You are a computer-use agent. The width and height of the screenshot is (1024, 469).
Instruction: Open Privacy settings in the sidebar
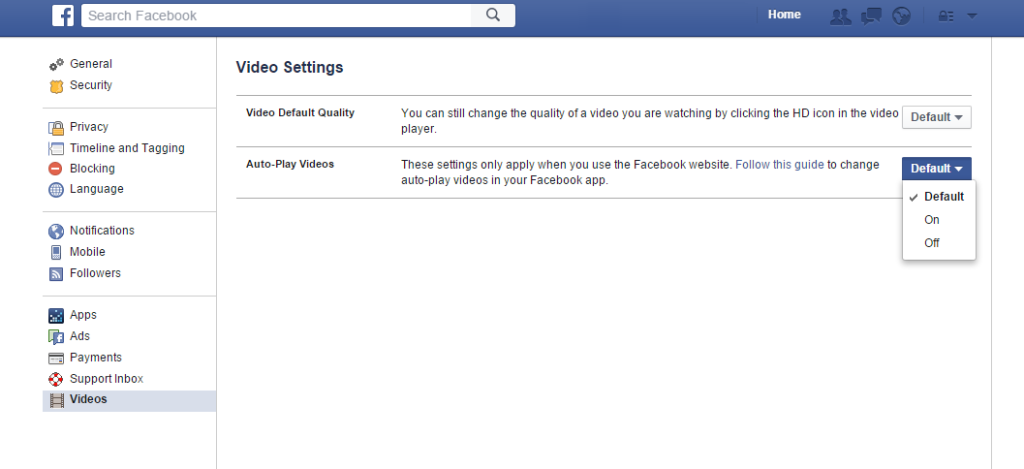click(89, 127)
